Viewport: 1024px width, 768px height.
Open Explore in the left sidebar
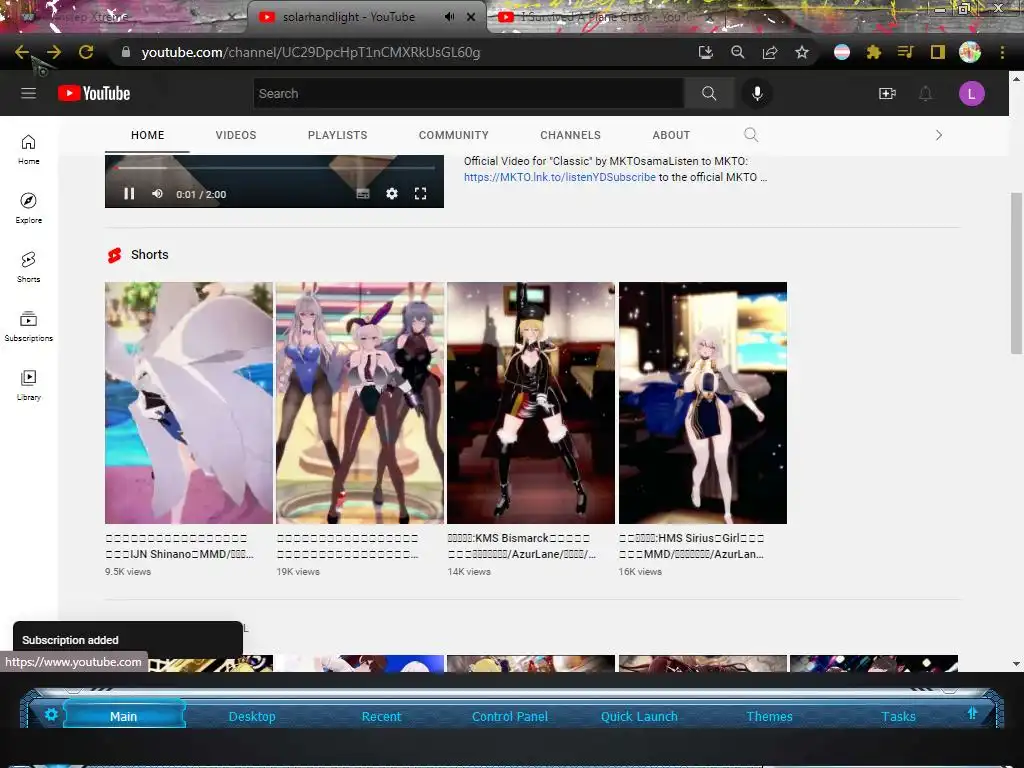coord(28,208)
